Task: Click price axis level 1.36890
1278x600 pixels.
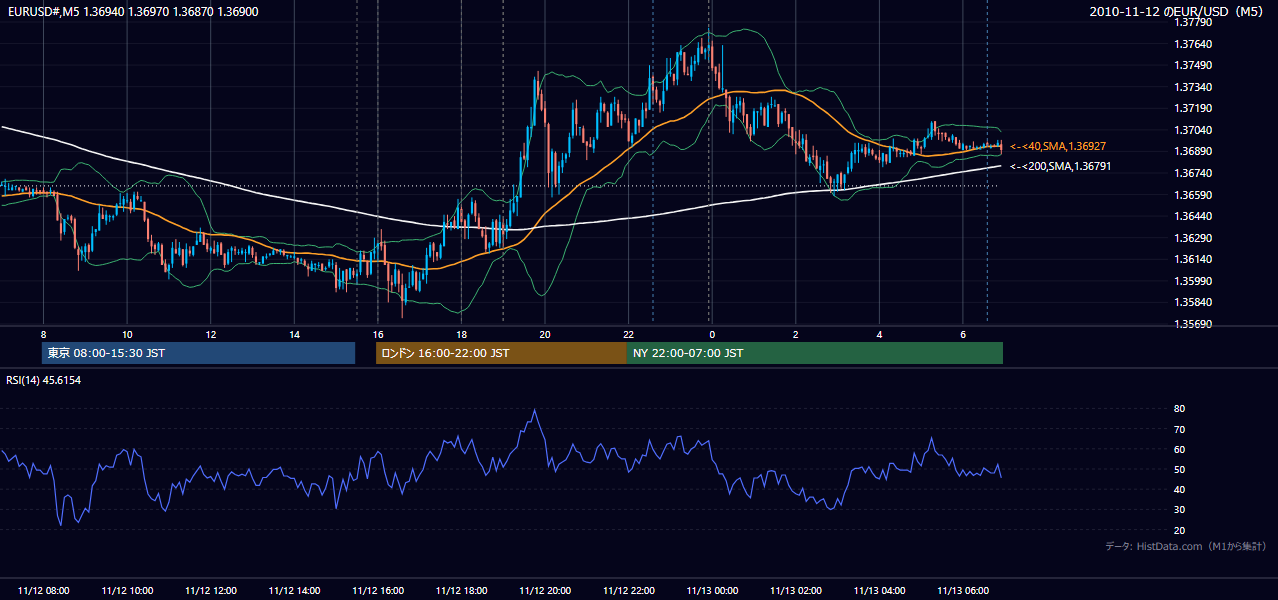Action: [1194, 151]
